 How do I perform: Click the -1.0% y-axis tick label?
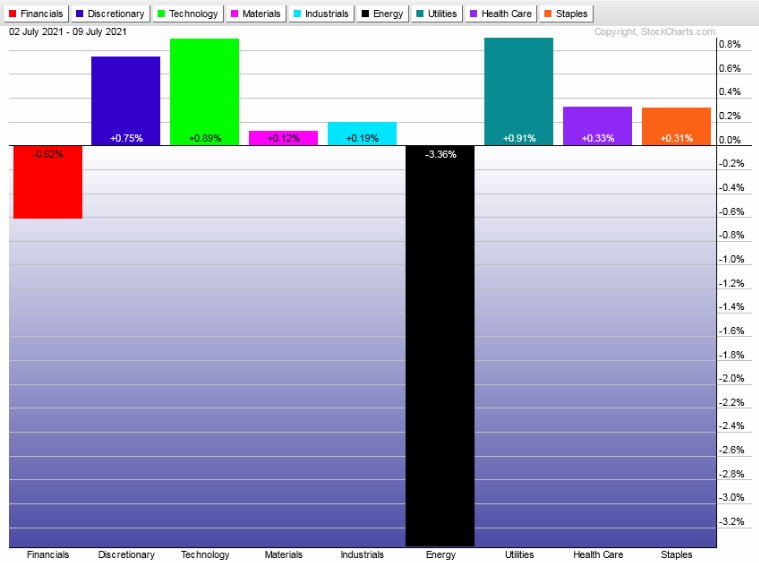(x=731, y=259)
